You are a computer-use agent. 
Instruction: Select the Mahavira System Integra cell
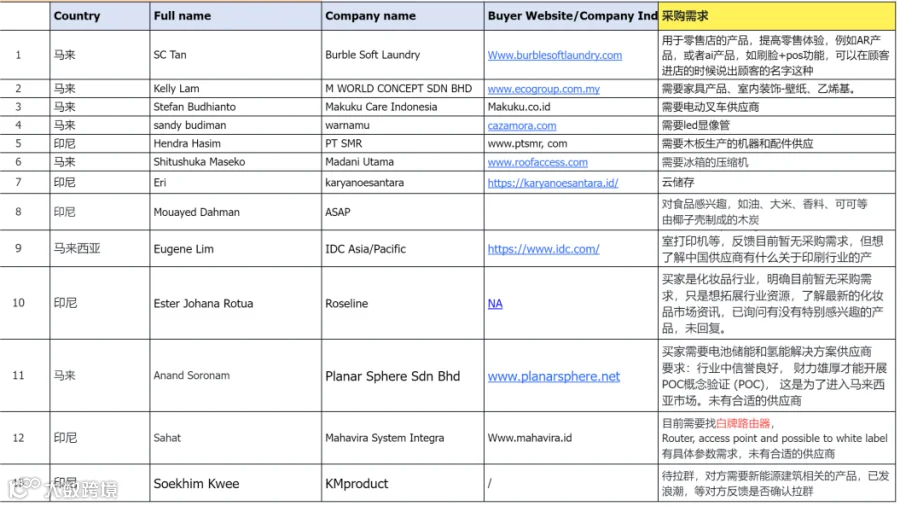click(x=403, y=438)
